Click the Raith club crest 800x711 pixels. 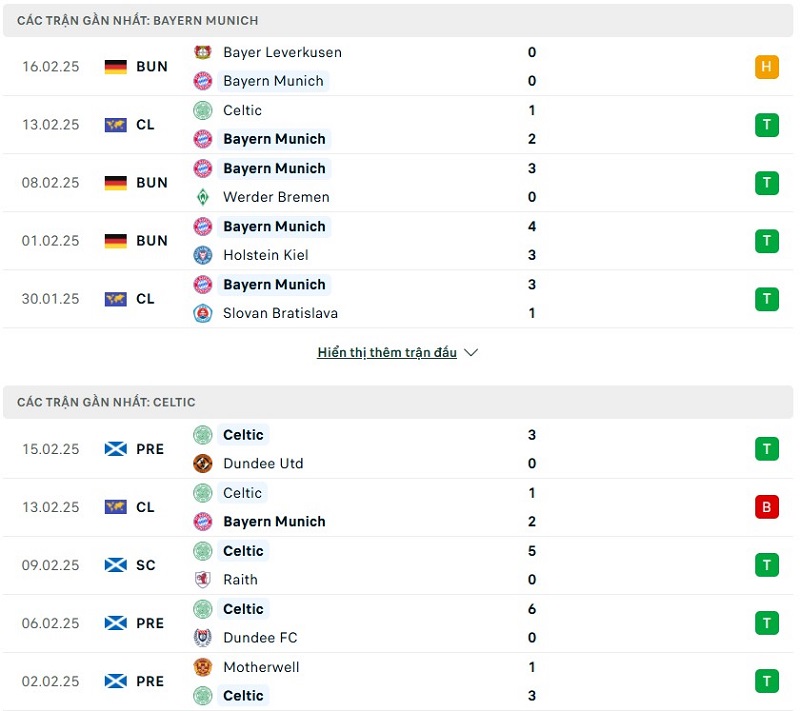pyautogui.click(x=203, y=579)
